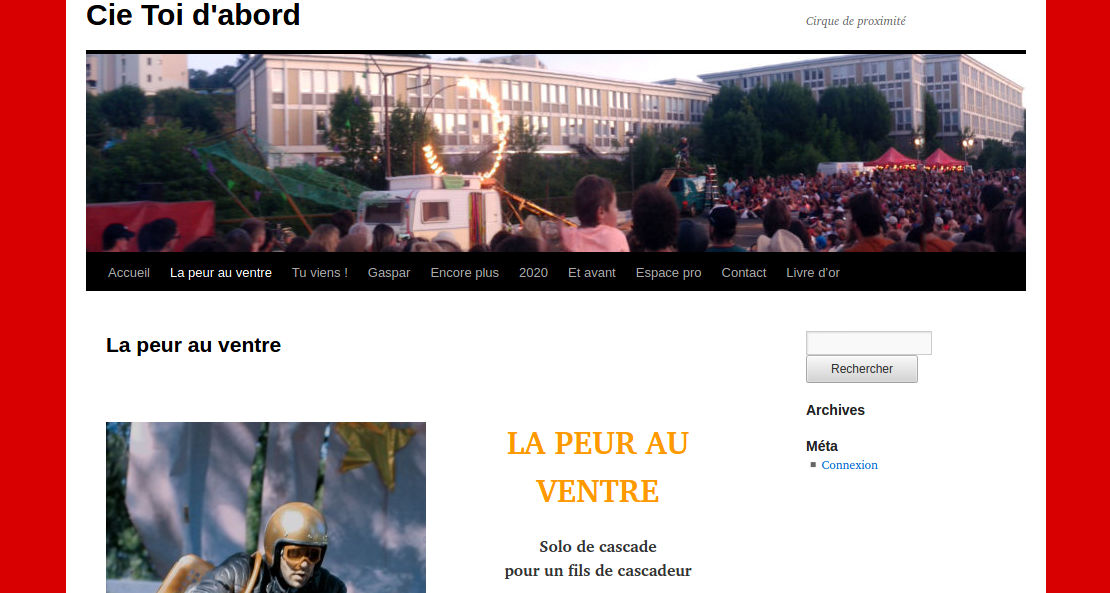Go to the Espace pro page
Screen dimensions: 1110x593
[x=668, y=272]
